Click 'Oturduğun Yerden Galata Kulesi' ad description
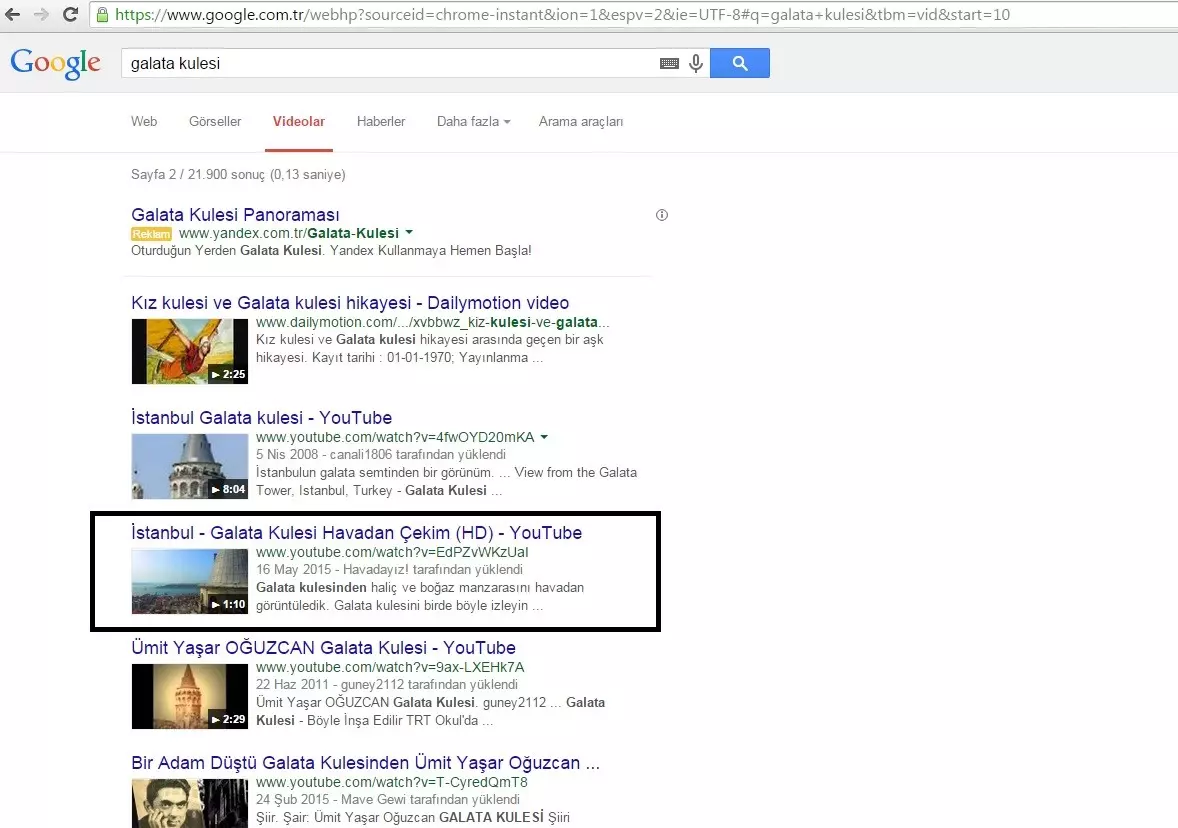Screen dimensions: 1178x828 [331, 251]
